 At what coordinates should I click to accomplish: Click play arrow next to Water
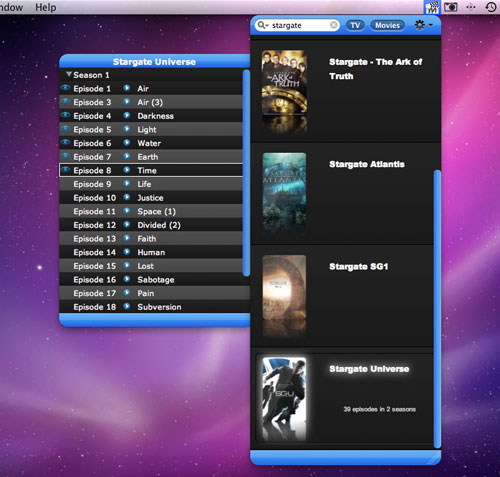126,143
